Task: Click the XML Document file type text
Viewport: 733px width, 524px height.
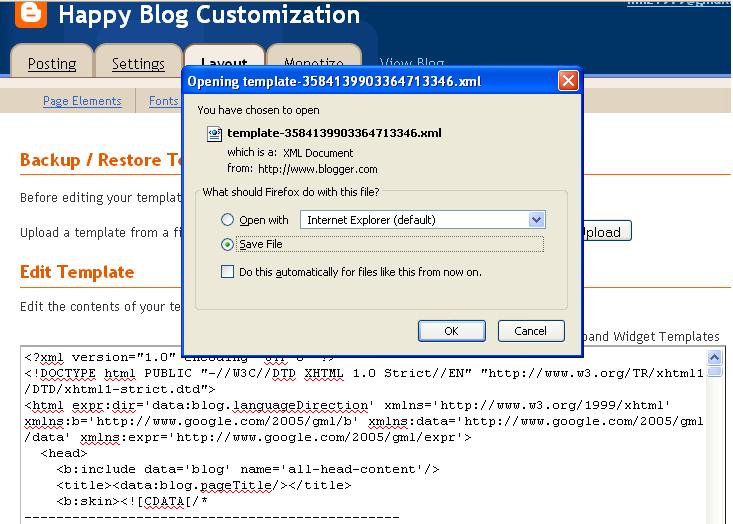Action: pyautogui.click(x=318, y=153)
